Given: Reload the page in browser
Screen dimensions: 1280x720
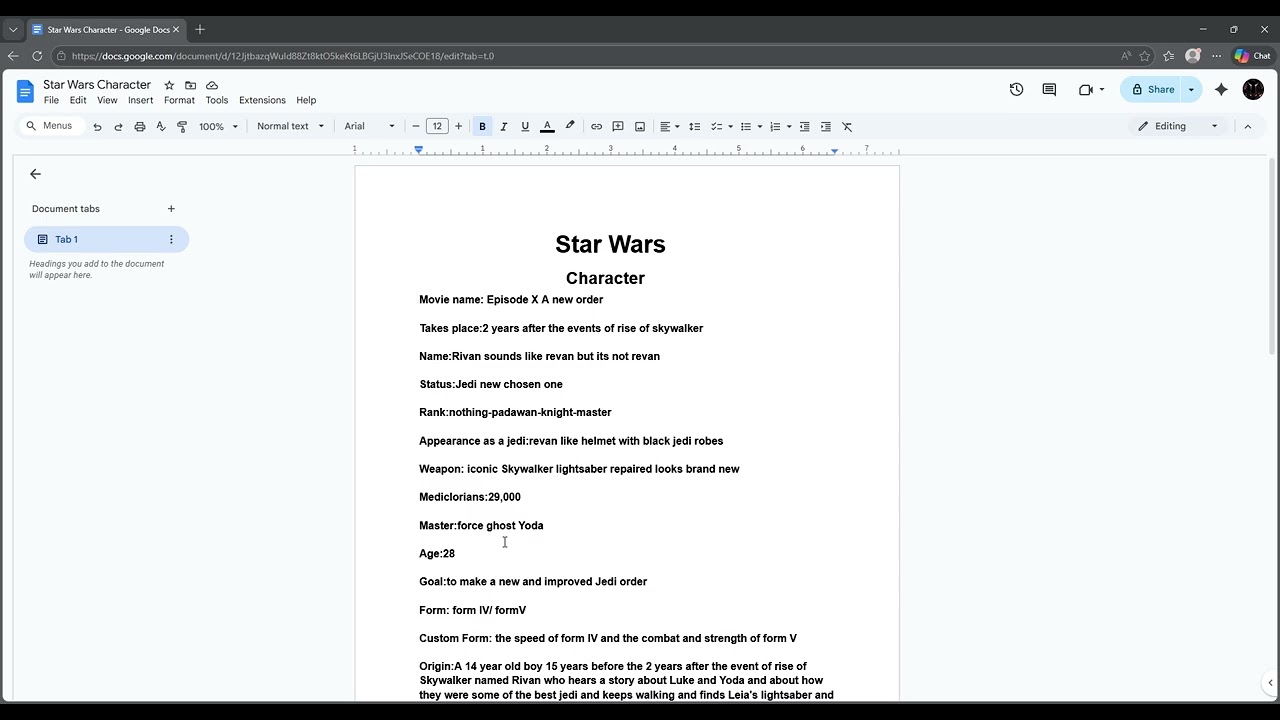Looking at the screenshot, I should 37,56.
